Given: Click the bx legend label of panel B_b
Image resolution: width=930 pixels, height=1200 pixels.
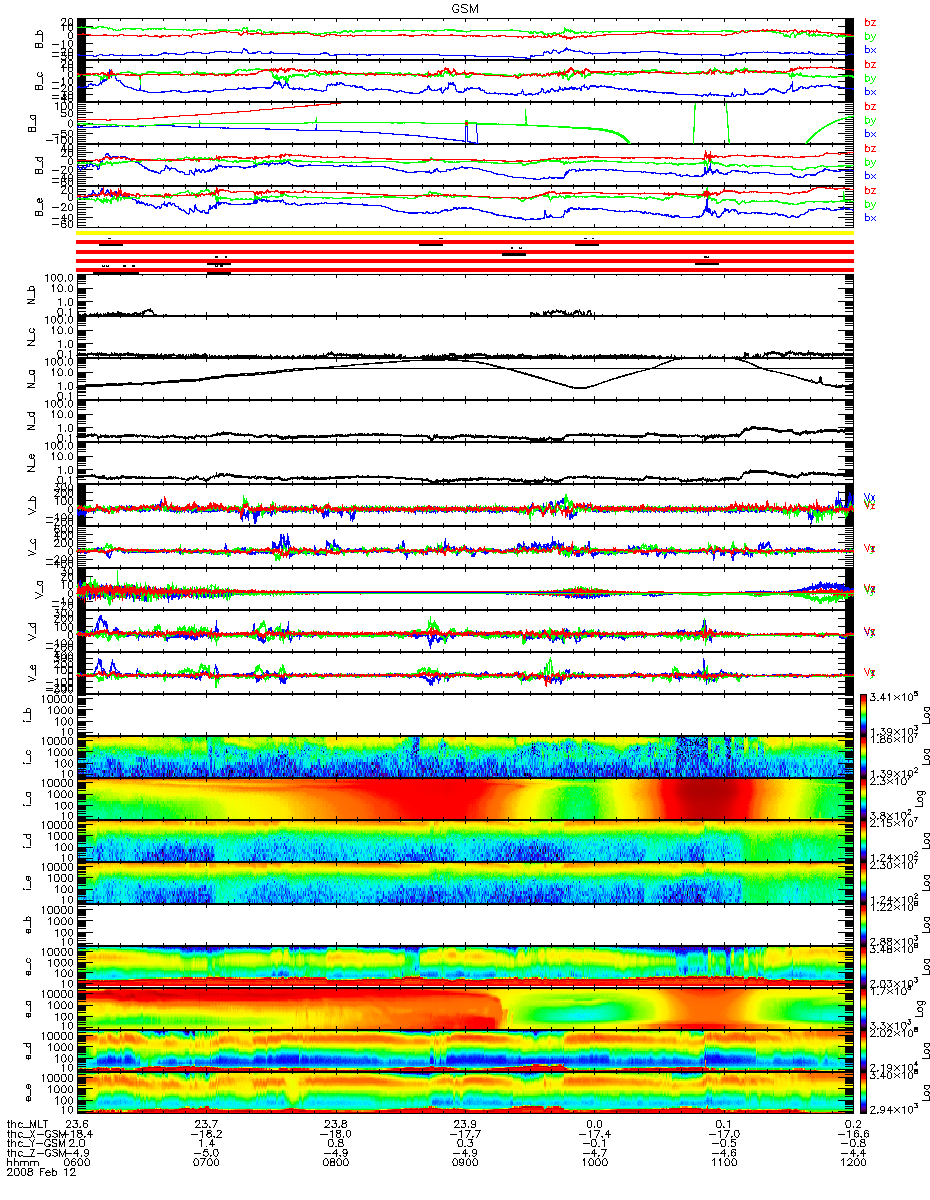Looking at the screenshot, I should pyautogui.click(x=870, y=50).
